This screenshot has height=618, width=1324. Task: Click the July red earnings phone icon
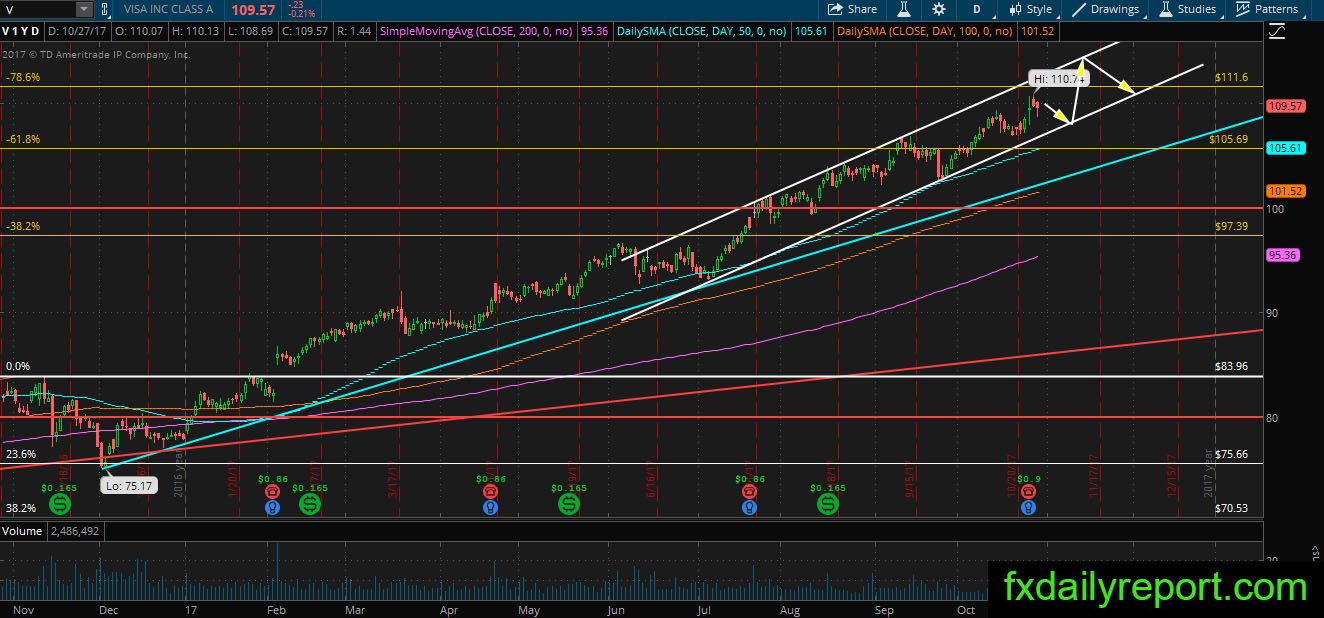click(748, 492)
